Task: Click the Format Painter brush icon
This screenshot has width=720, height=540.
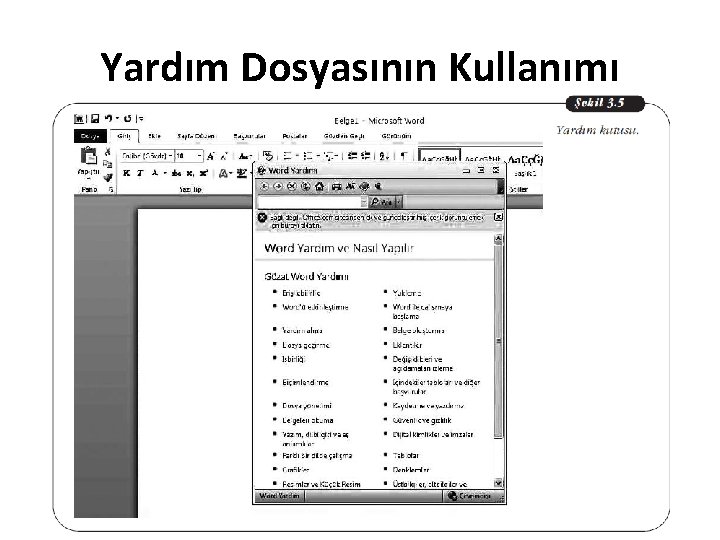Action: [x=108, y=177]
